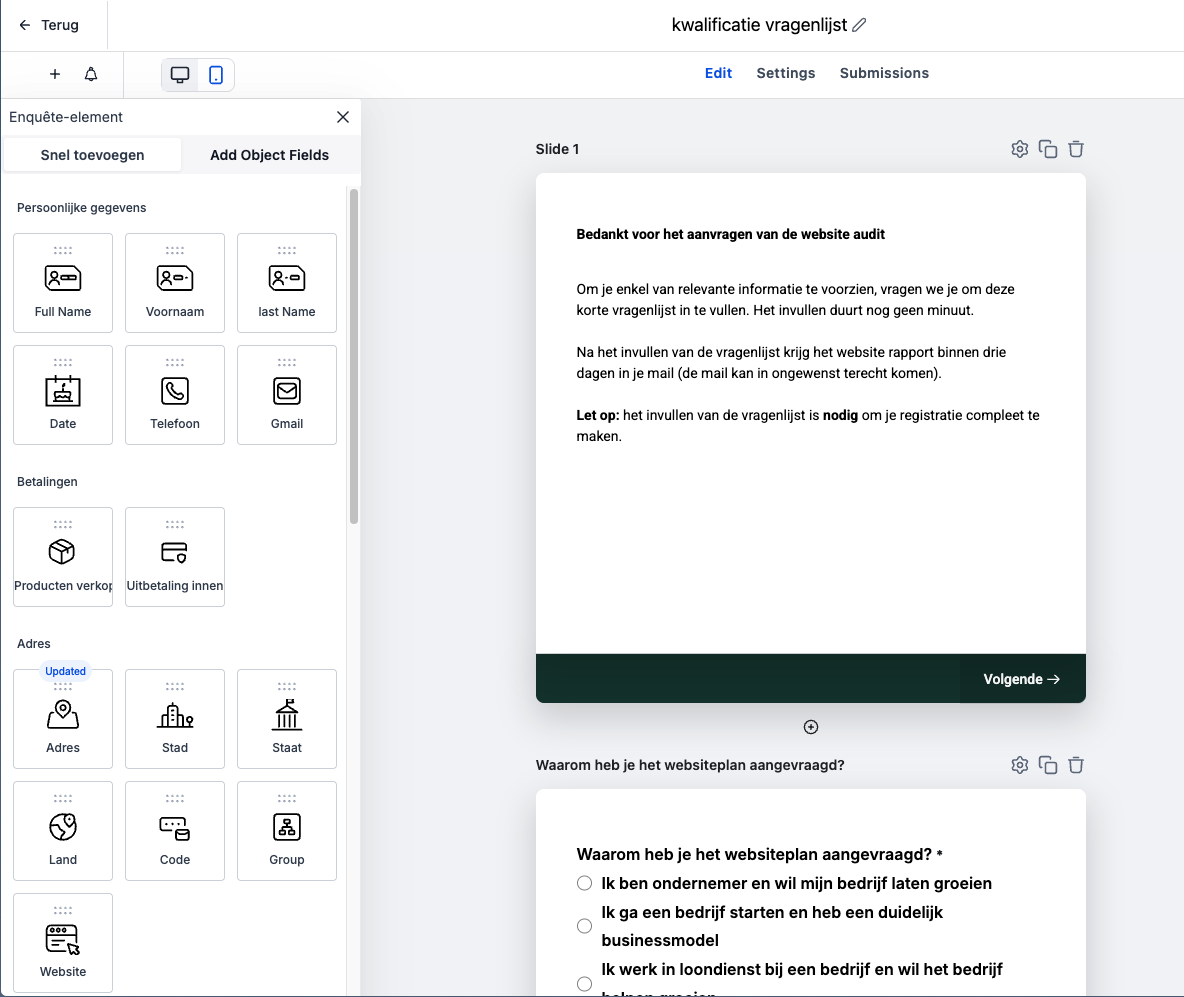The image size is (1184, 997).
Task: Choose the Date field element
Action: (x=63, y=395)
